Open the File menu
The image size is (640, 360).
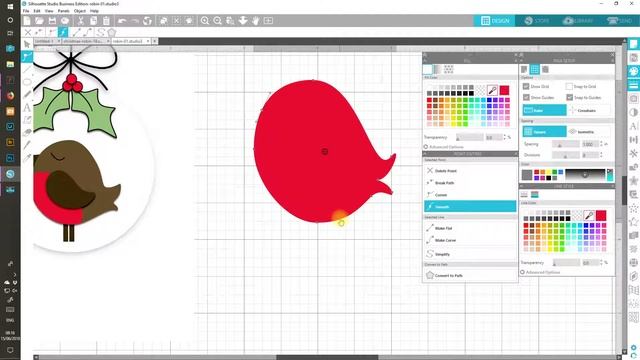coord(26,11)
